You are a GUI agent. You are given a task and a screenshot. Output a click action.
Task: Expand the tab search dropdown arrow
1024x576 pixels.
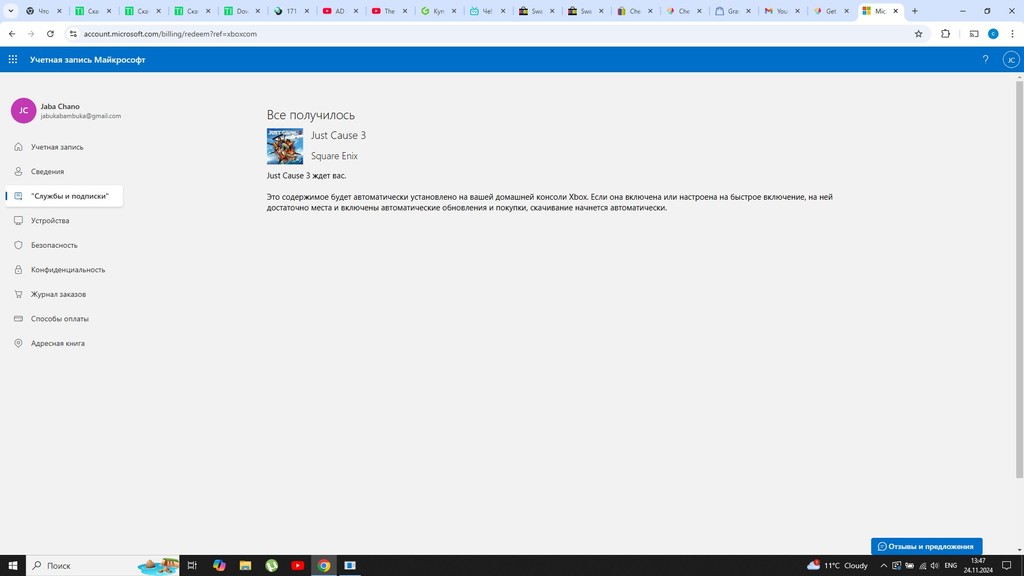[x=10, y=11]
